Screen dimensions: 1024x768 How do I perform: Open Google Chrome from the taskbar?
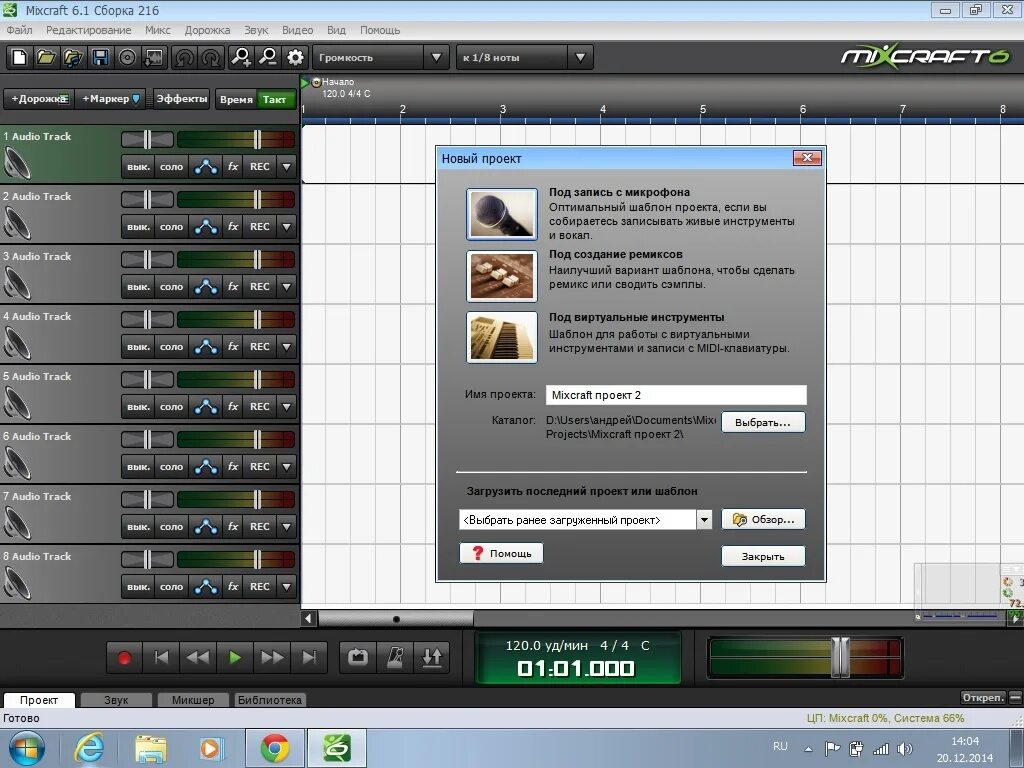tap(275, 748)
